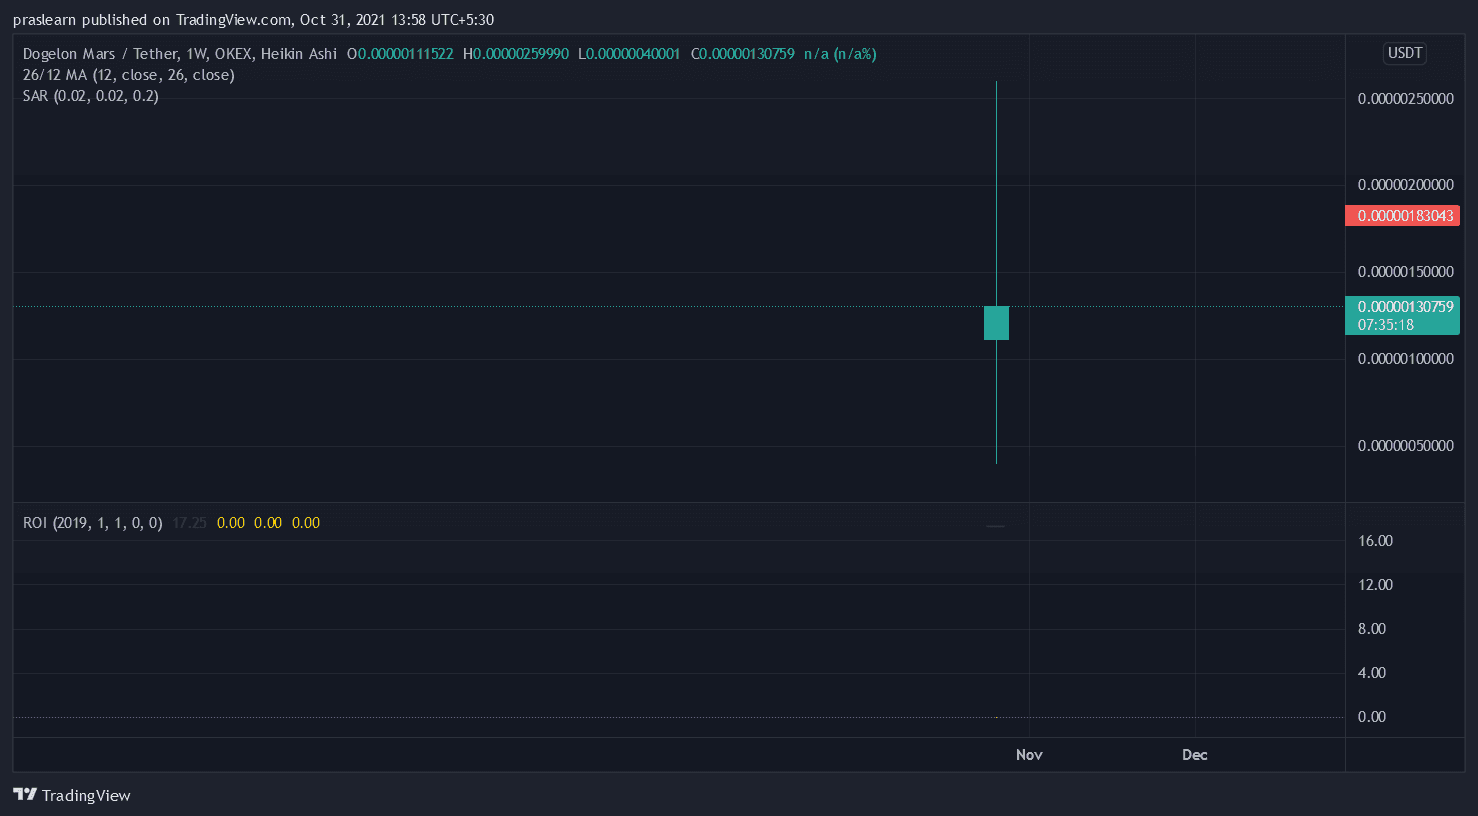This screenshot has height=816, width=1478.
Task: Click the upper wick of the candle
Action: click(996, 190)
